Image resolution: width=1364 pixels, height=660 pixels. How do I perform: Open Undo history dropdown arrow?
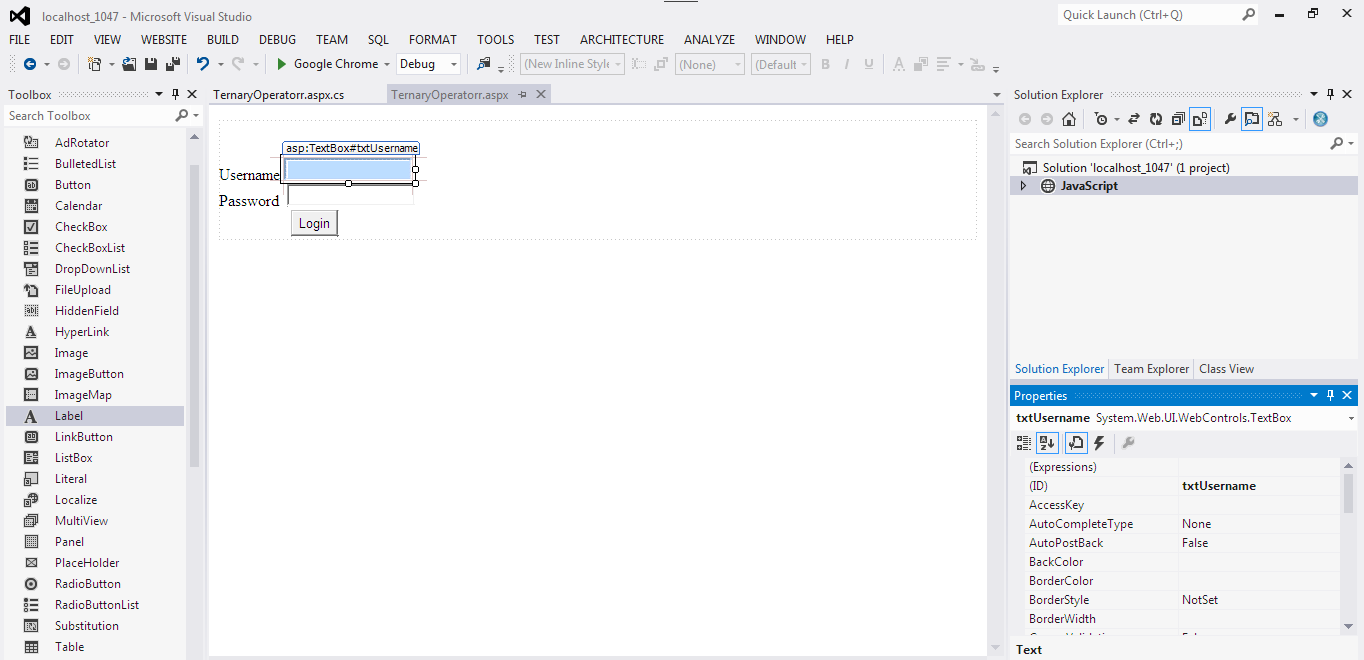[220, 64]
